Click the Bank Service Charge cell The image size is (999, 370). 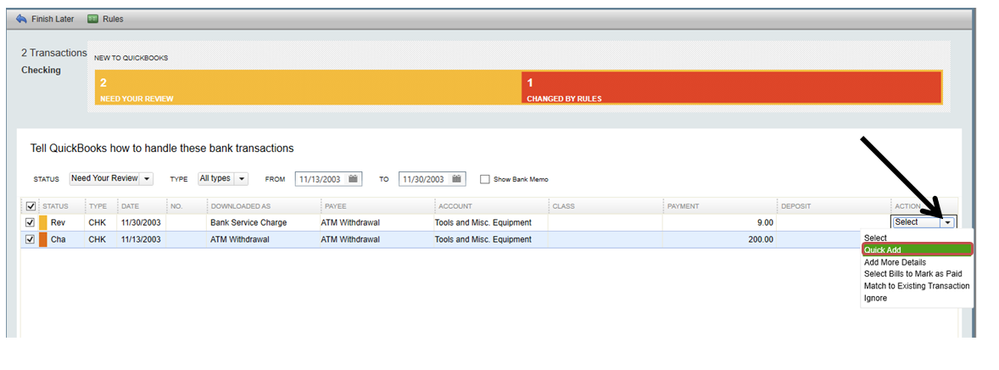pyautogui.click(x=248, y=223)
